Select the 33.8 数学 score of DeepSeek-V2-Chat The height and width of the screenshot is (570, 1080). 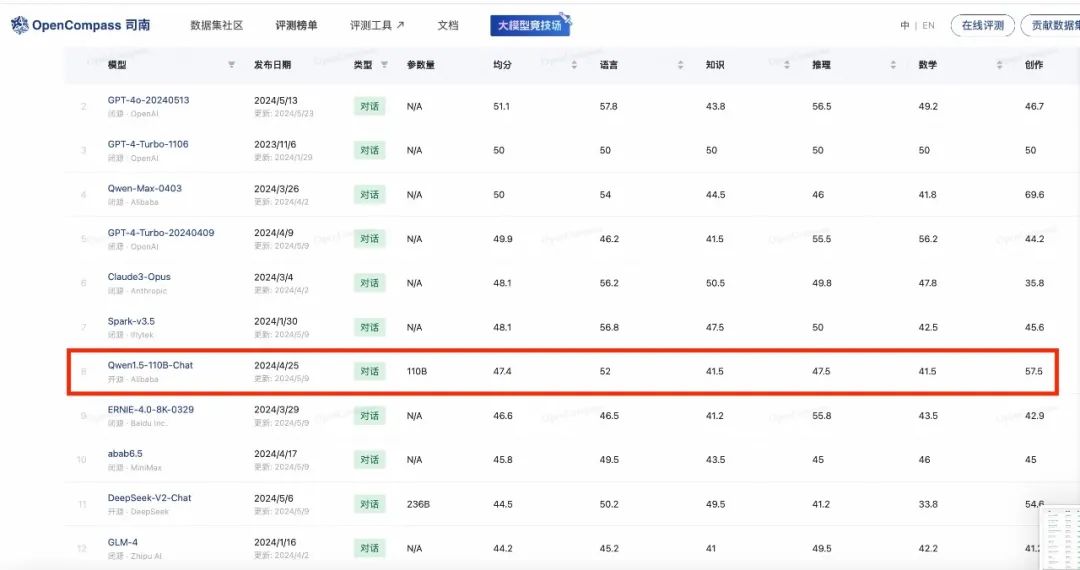point(928,505)
